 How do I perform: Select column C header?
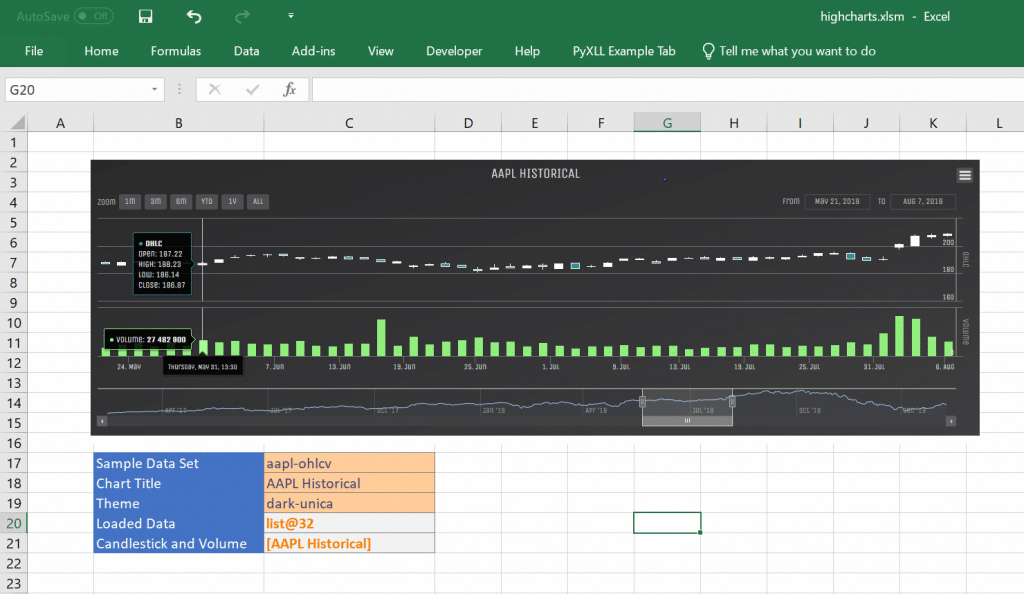tap(349, 123)
